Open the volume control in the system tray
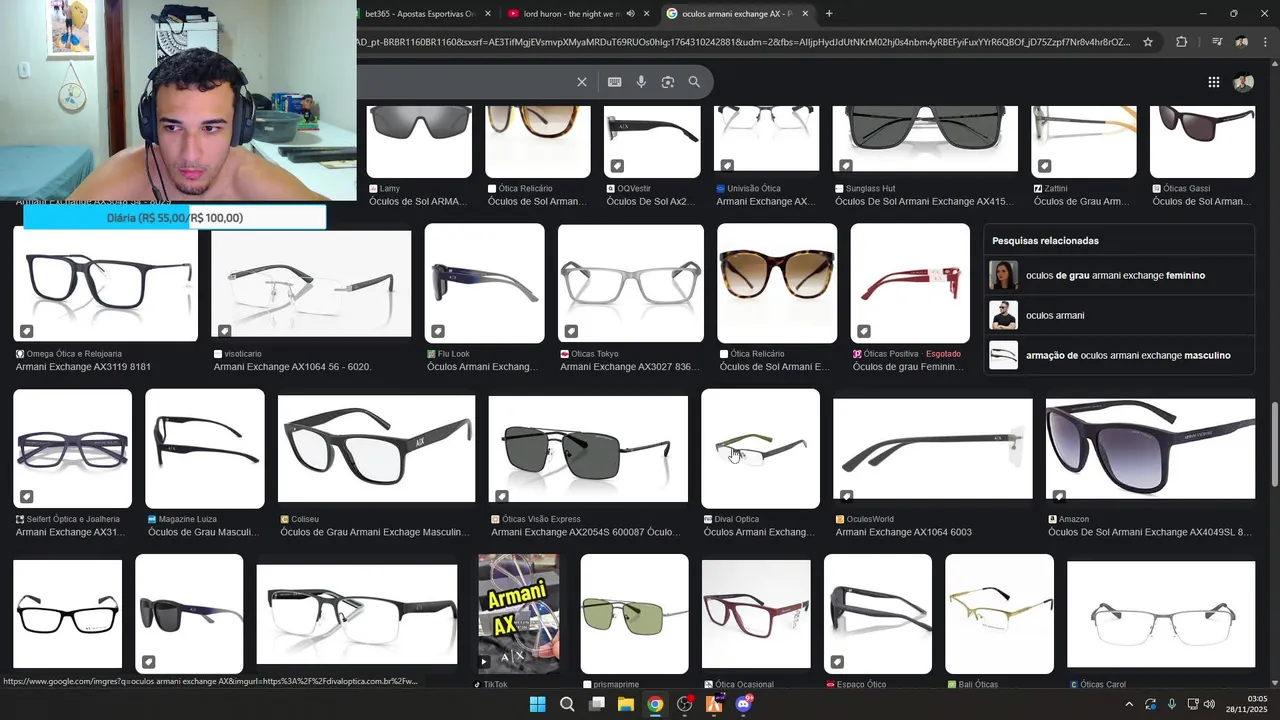 (x=1209, y=704)
